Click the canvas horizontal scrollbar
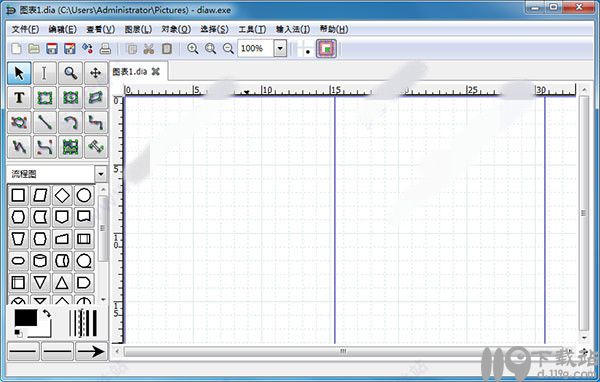Image resolution: width=600 pixels, height=382 pixels. (343, 351)
